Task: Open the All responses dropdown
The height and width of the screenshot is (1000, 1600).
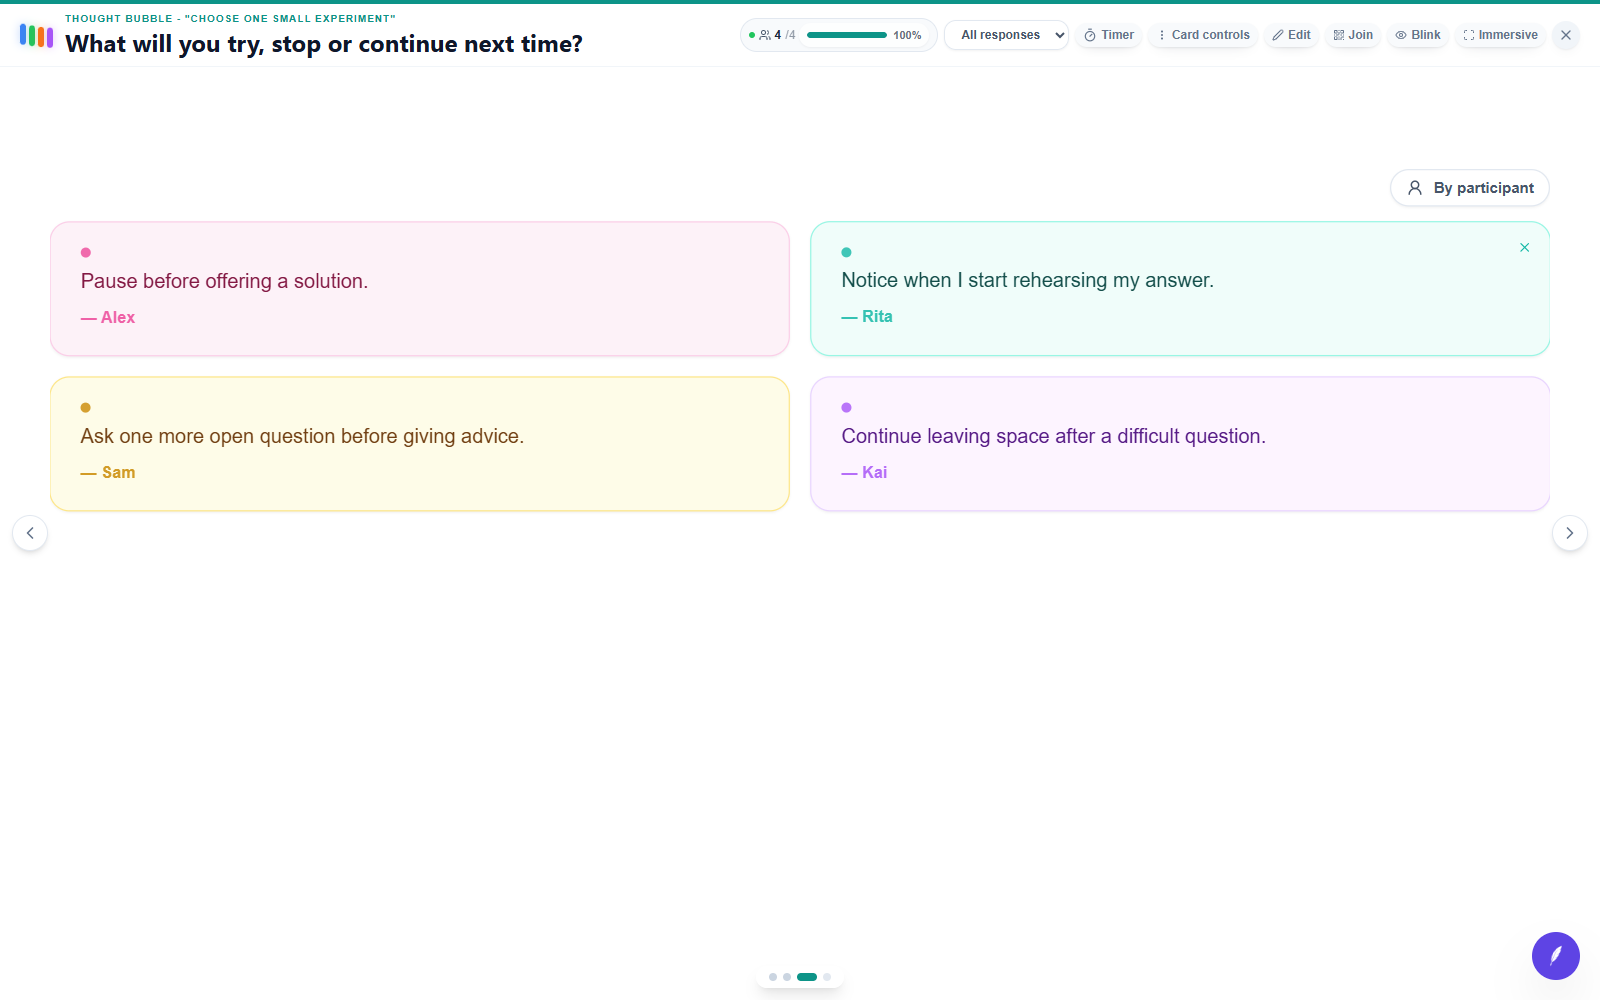Action: pos(1006,35)
